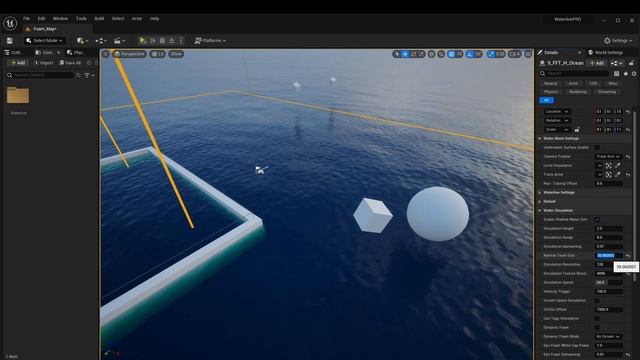Image resolution: width=640 pixels, height=360 pixels.
Task: Click Level Sequence browse-to icon
Action: point(609,165)
